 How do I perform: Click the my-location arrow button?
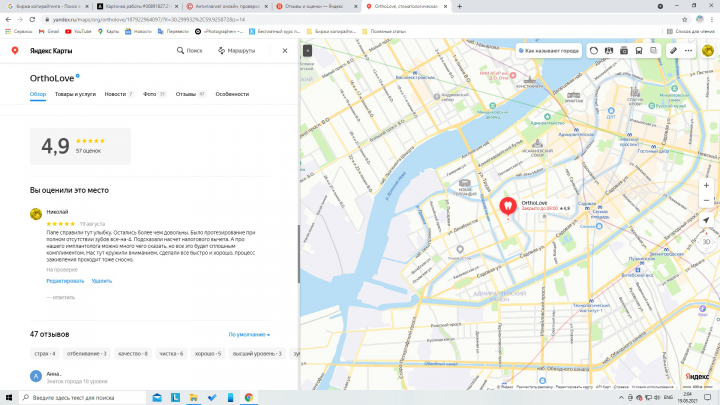706,220
